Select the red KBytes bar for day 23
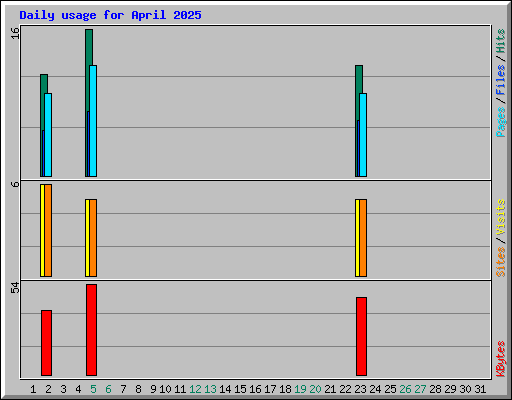 [x=361, y=336]
